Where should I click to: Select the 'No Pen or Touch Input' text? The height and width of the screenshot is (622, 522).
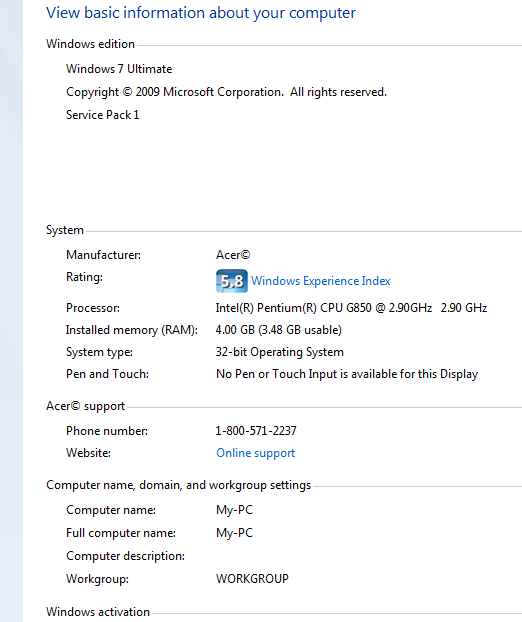click(x=347, y=374)
